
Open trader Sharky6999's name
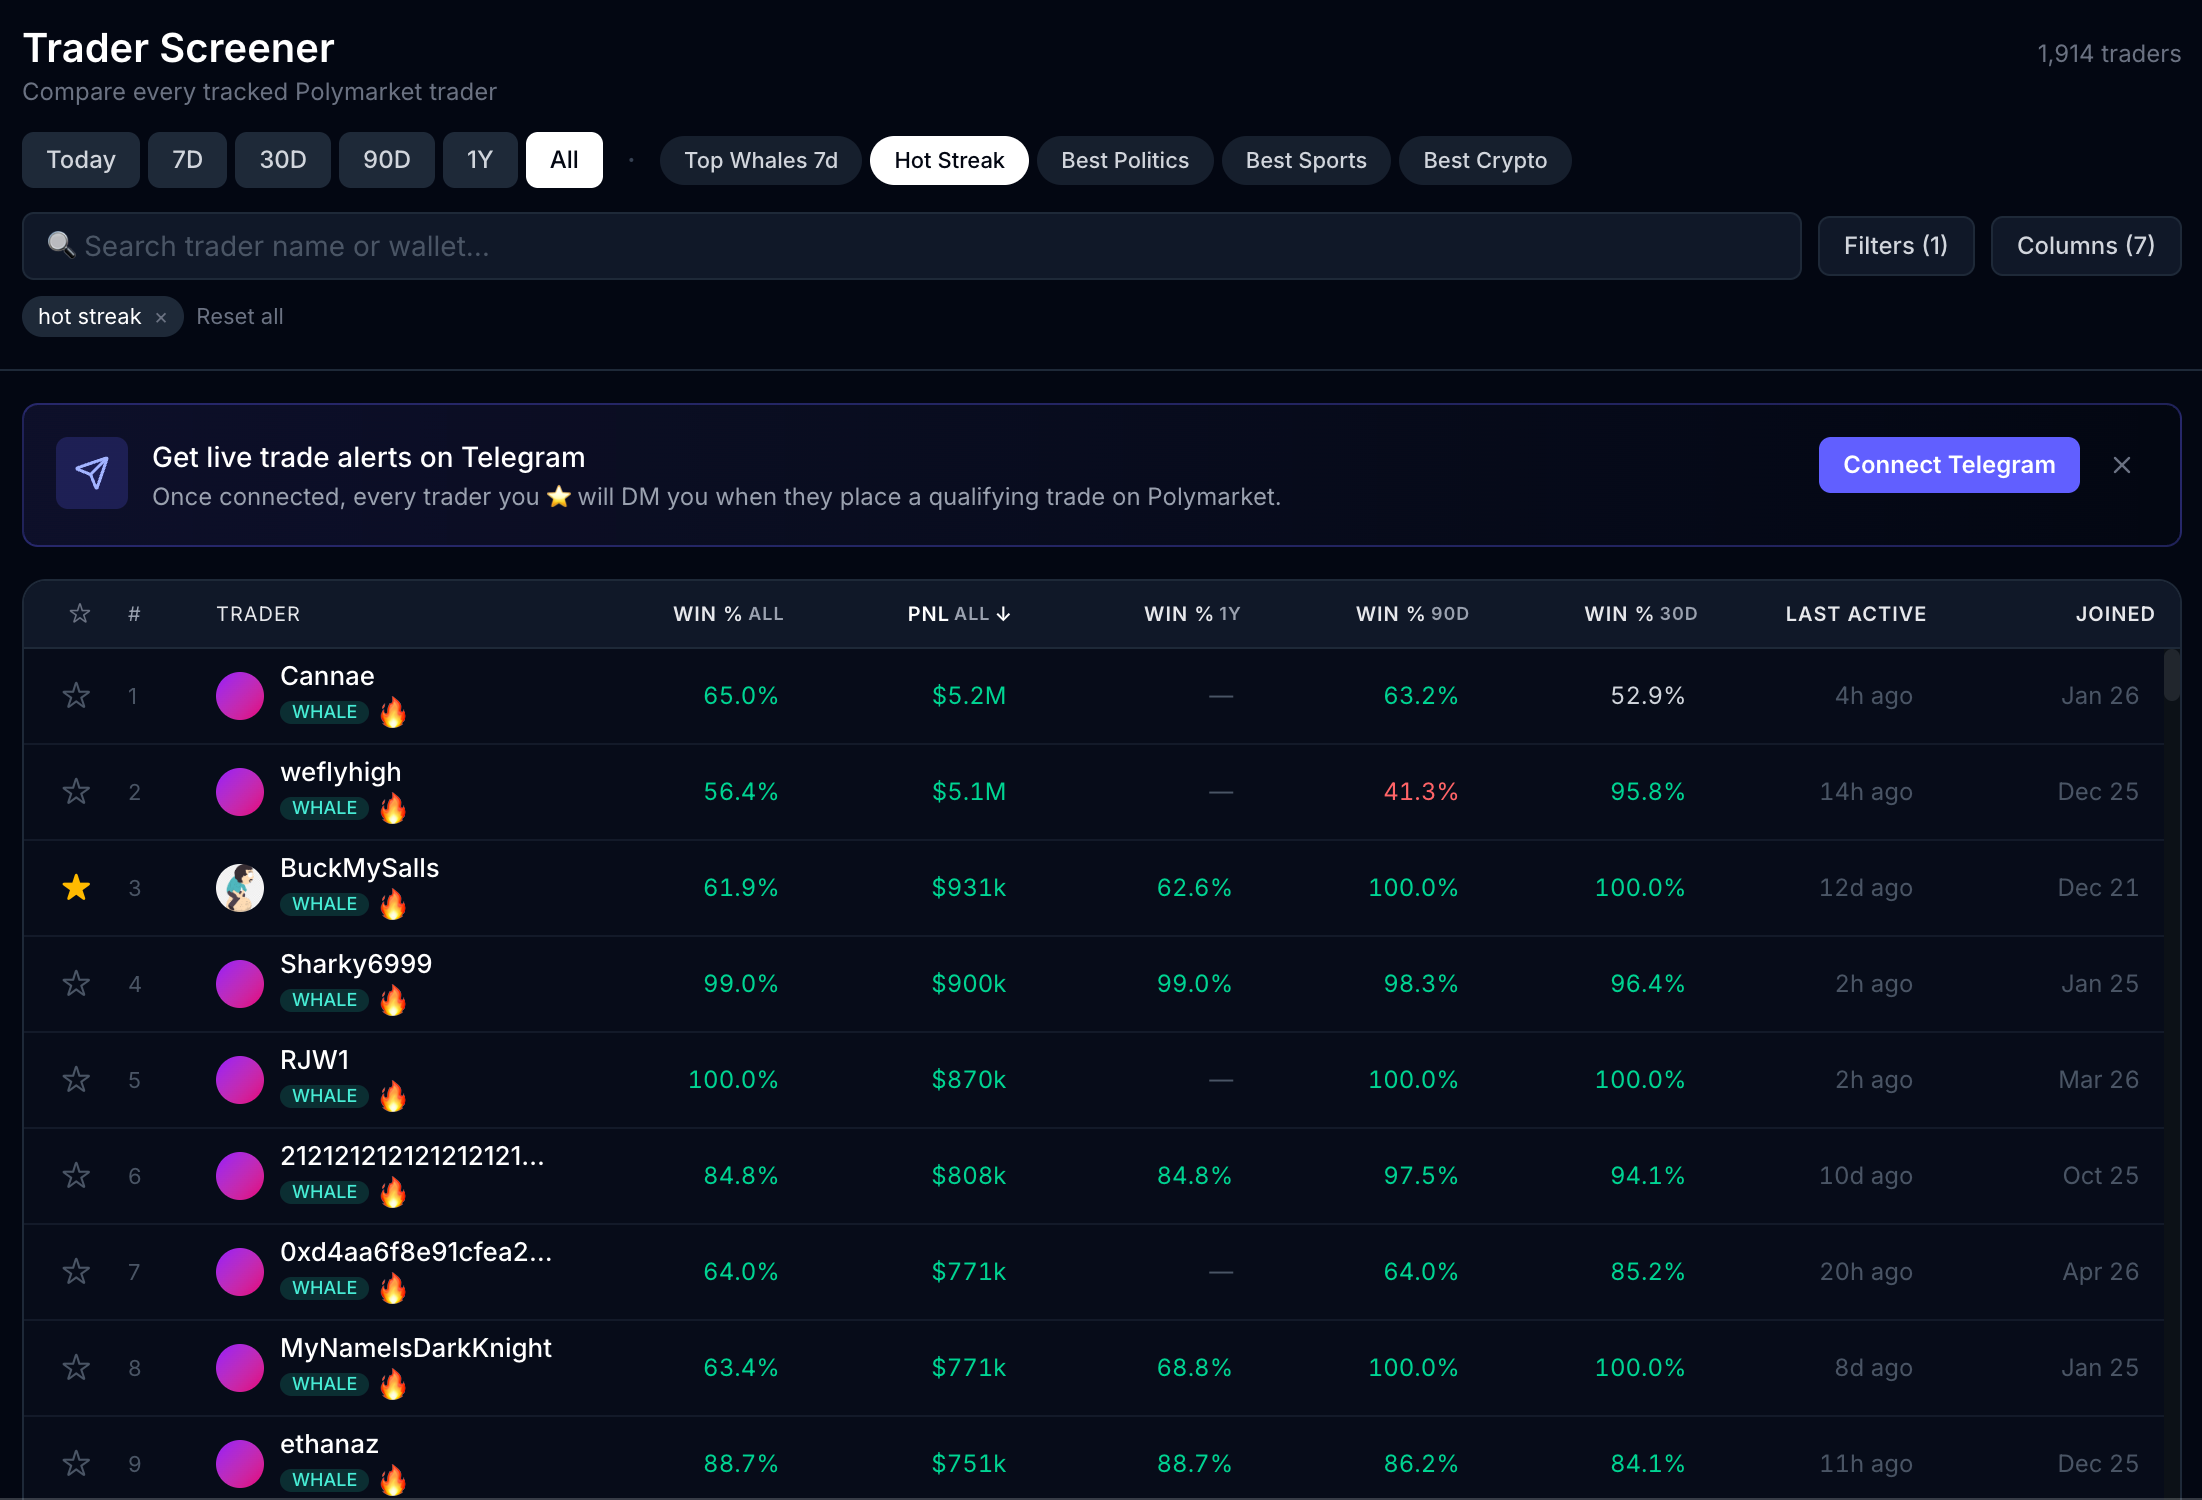[x=356, y=964]
